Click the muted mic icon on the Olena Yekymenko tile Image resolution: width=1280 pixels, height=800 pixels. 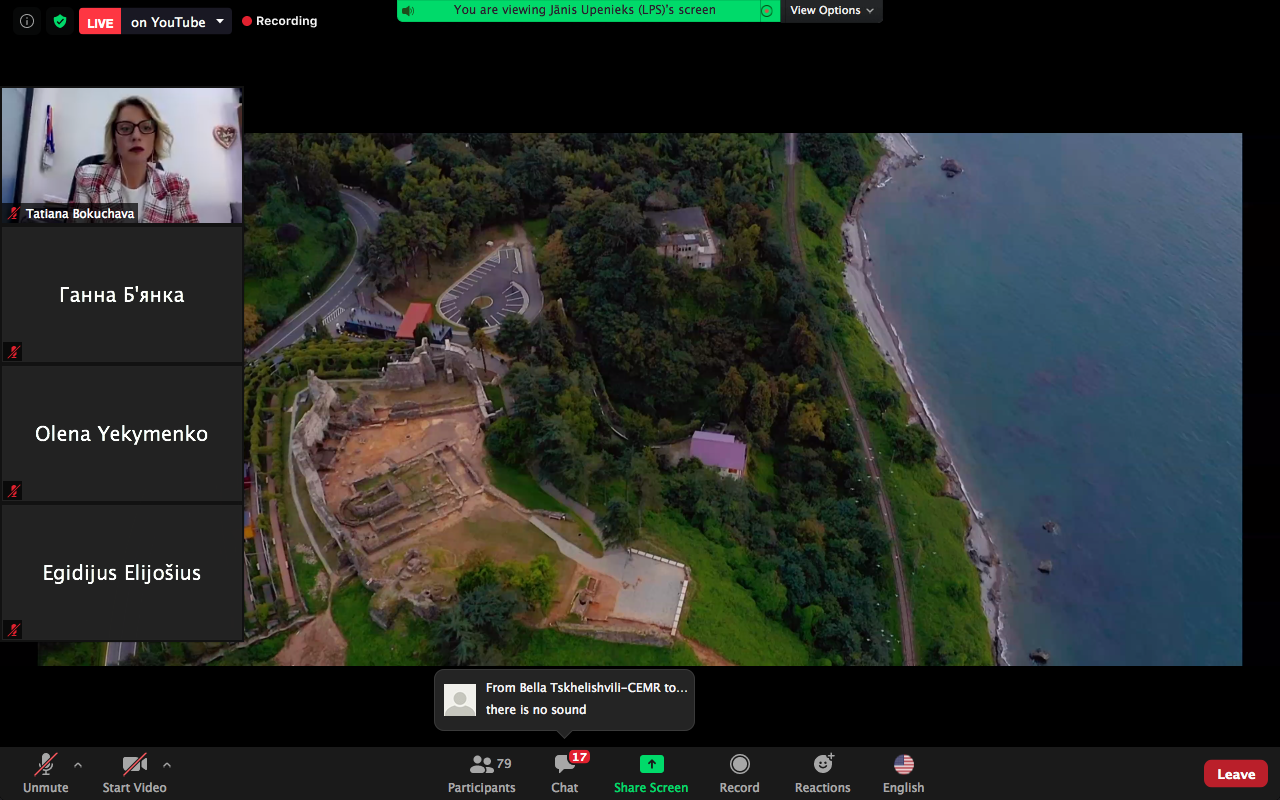click(x=13, y=490)
